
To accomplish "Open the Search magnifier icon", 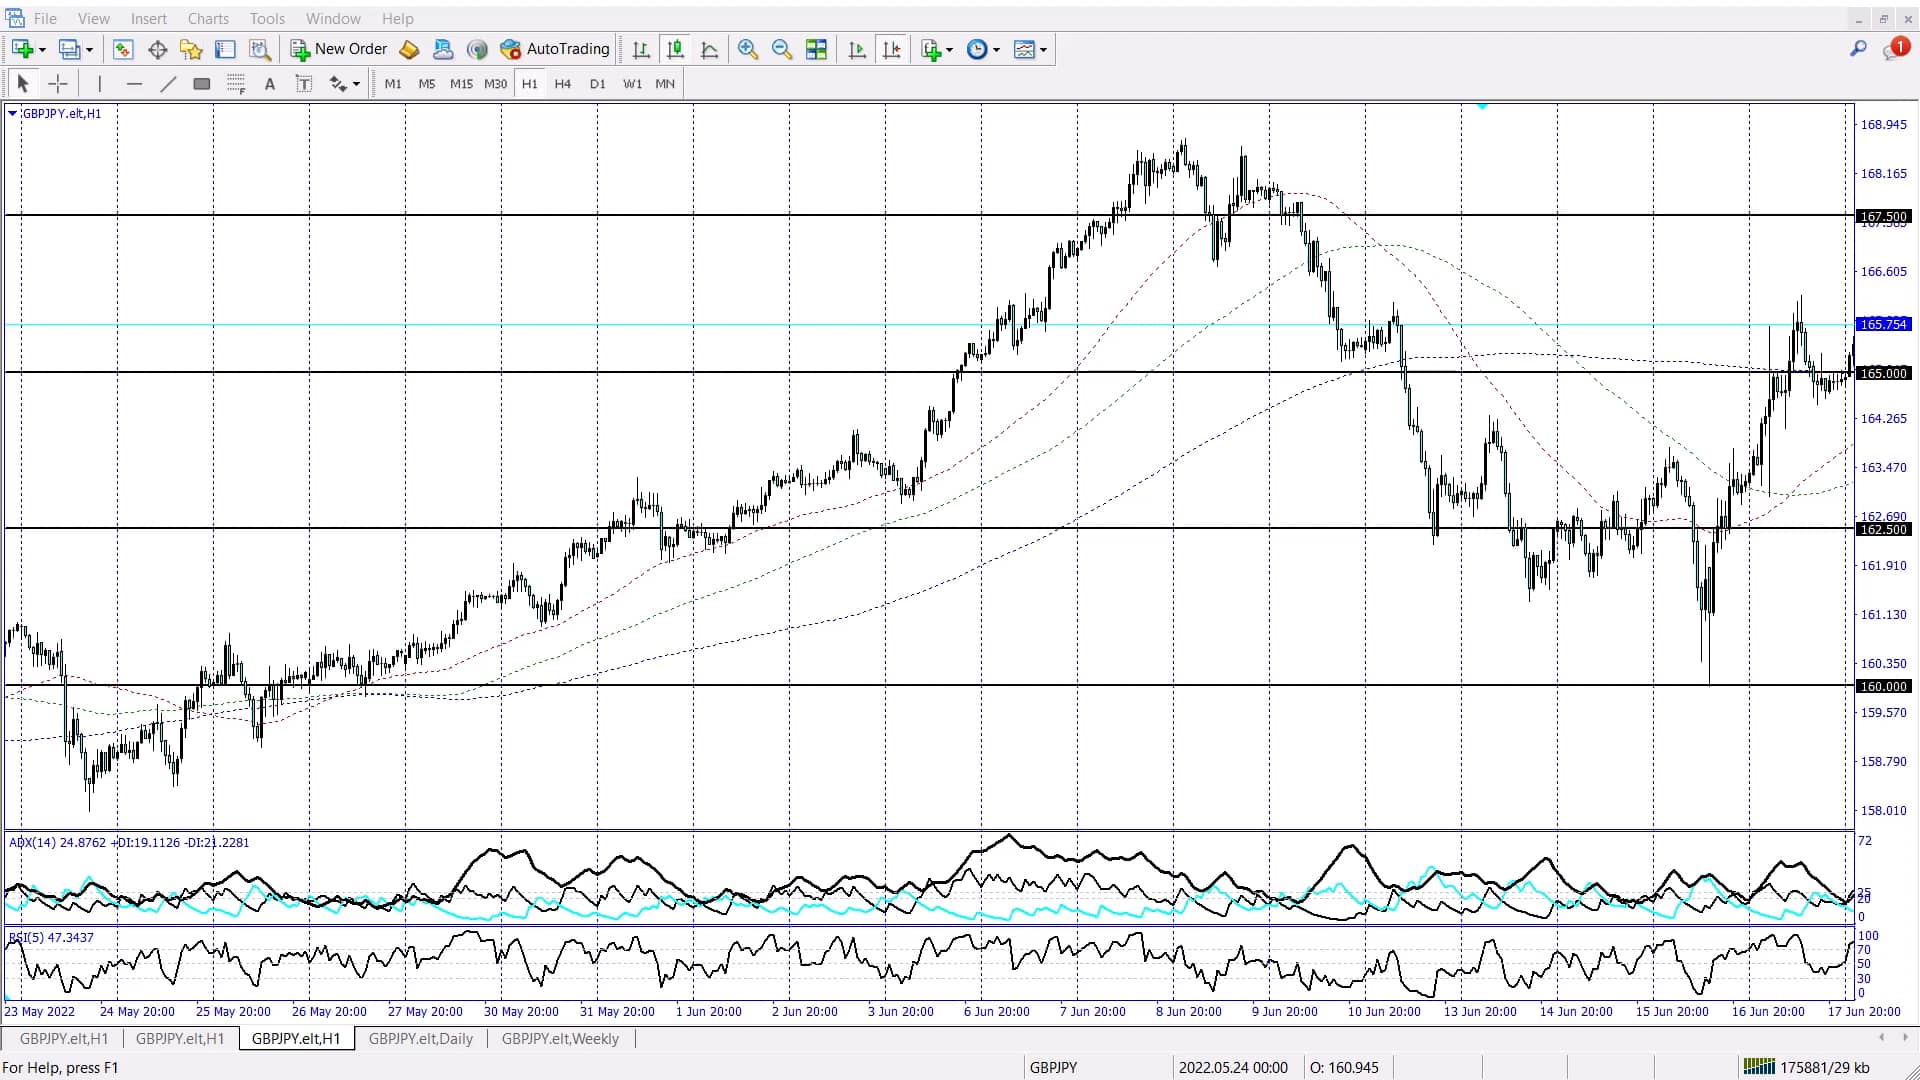I will (x=1858, y=48).
